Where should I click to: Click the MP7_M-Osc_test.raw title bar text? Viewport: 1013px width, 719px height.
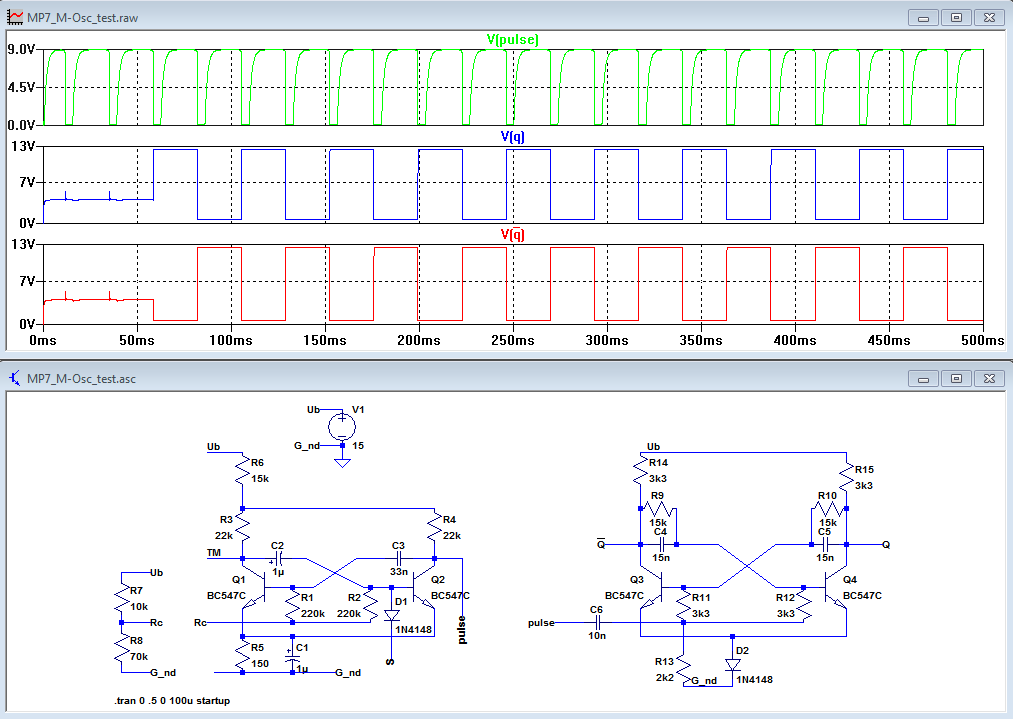83,18
